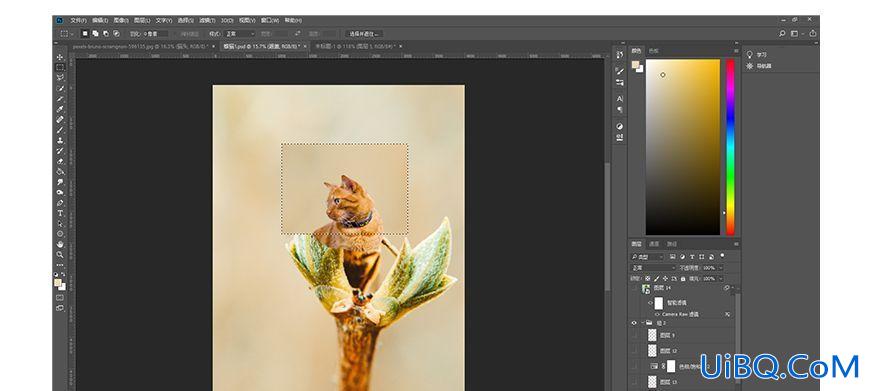Click in the color picker field
Image resolution: width=870 pixels, height=391 pixels.
[683, 147]
